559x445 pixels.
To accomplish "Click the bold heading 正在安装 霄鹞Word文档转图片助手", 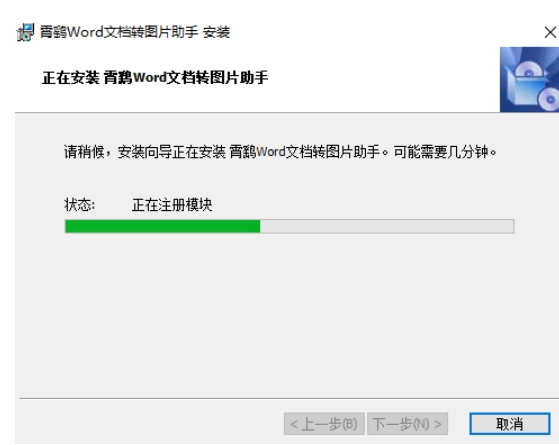I will pos(155,77).
